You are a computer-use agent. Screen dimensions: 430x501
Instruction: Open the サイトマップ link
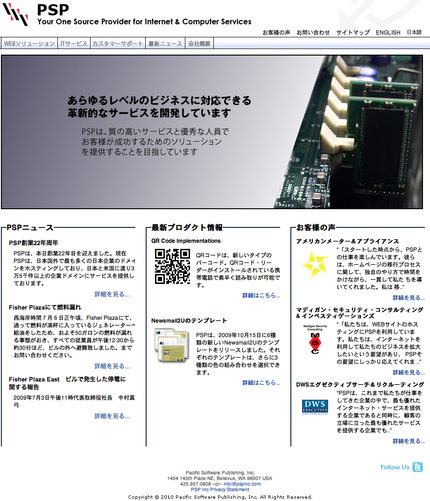(353, 32)
